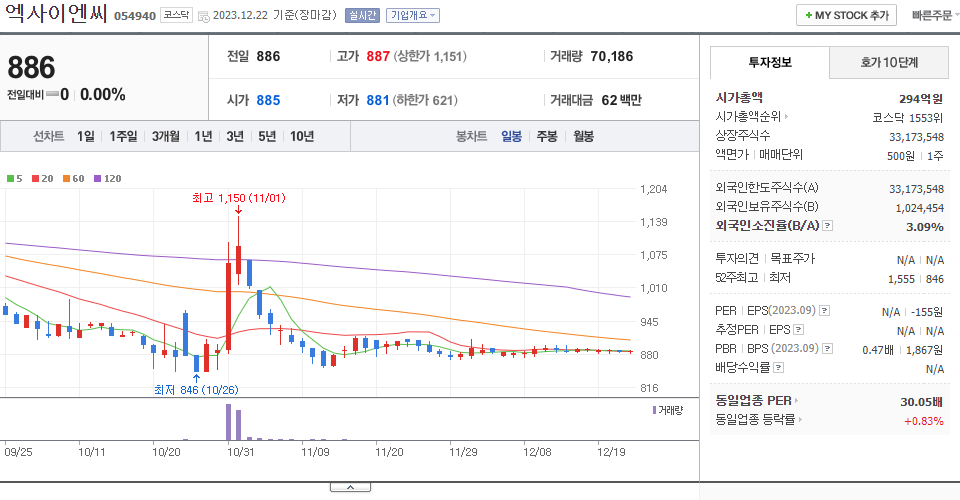Click the 30.05배 sector PER value
Image resolution: width=960 pixels, height=500 pixels.
[921, 402]
